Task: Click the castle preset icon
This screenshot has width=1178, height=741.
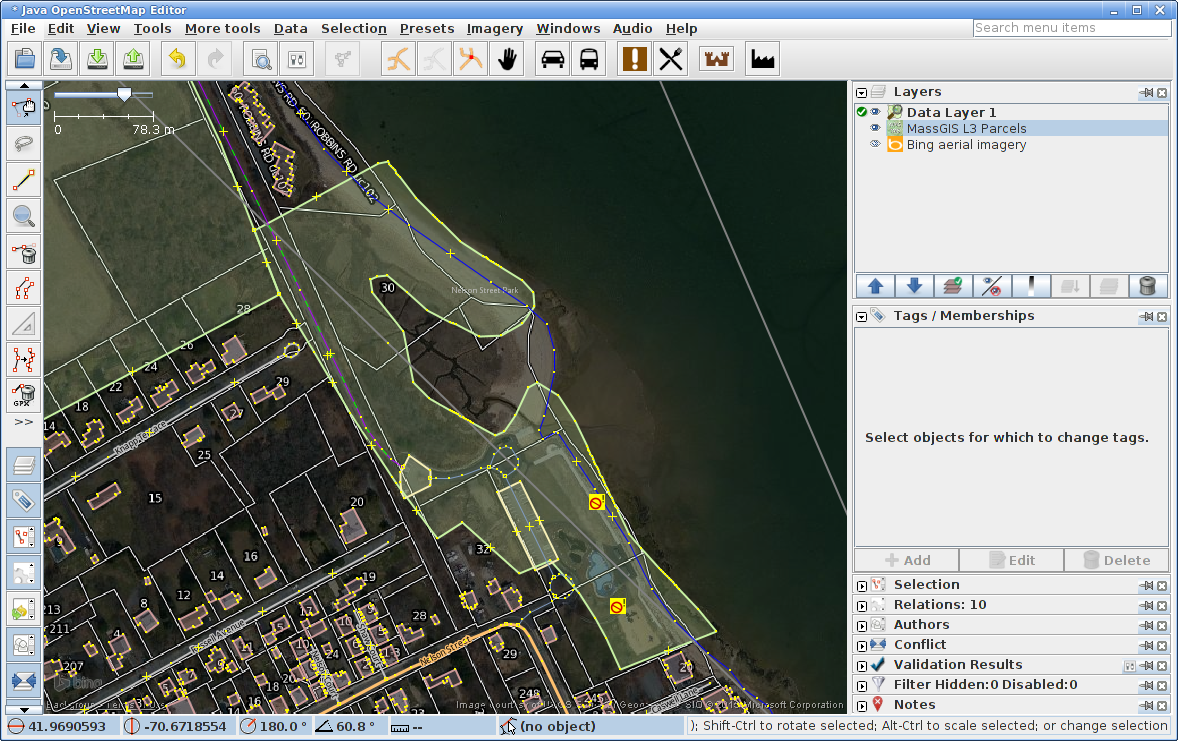Action: [x=717, y=59]
